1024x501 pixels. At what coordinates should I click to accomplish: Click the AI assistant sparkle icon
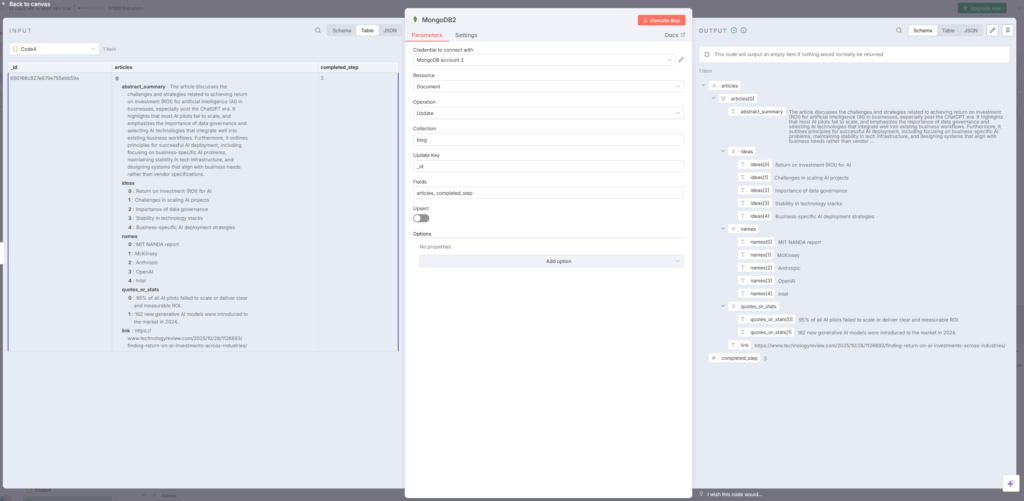(x=1008, y=484)
